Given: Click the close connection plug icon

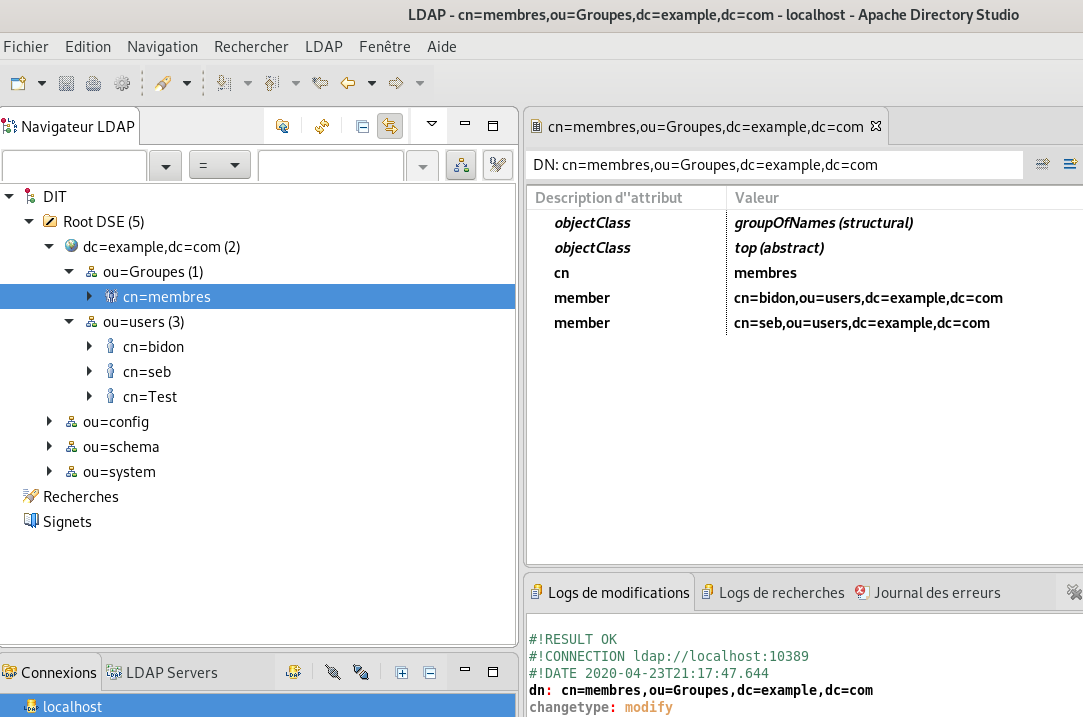Looking at the screenshot, I should click(x=361, y=672).
